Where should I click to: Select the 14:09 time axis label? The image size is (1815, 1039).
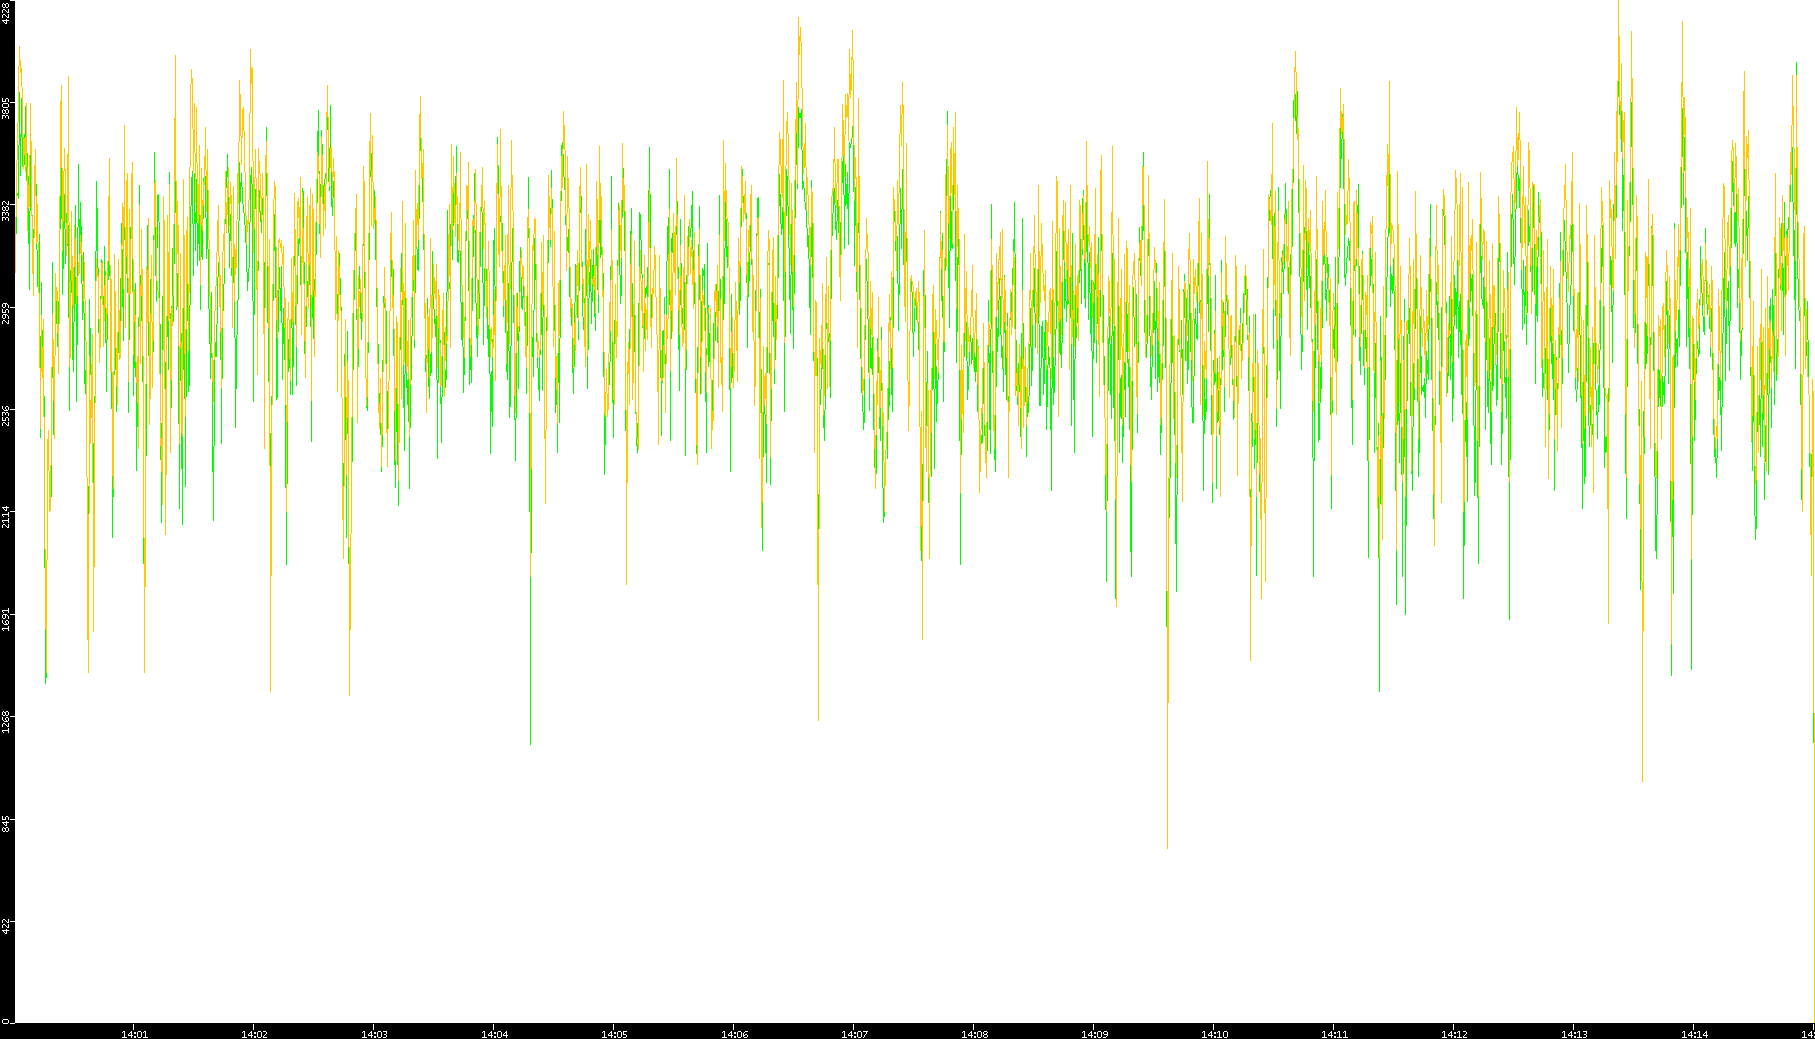(1094, 1034)
